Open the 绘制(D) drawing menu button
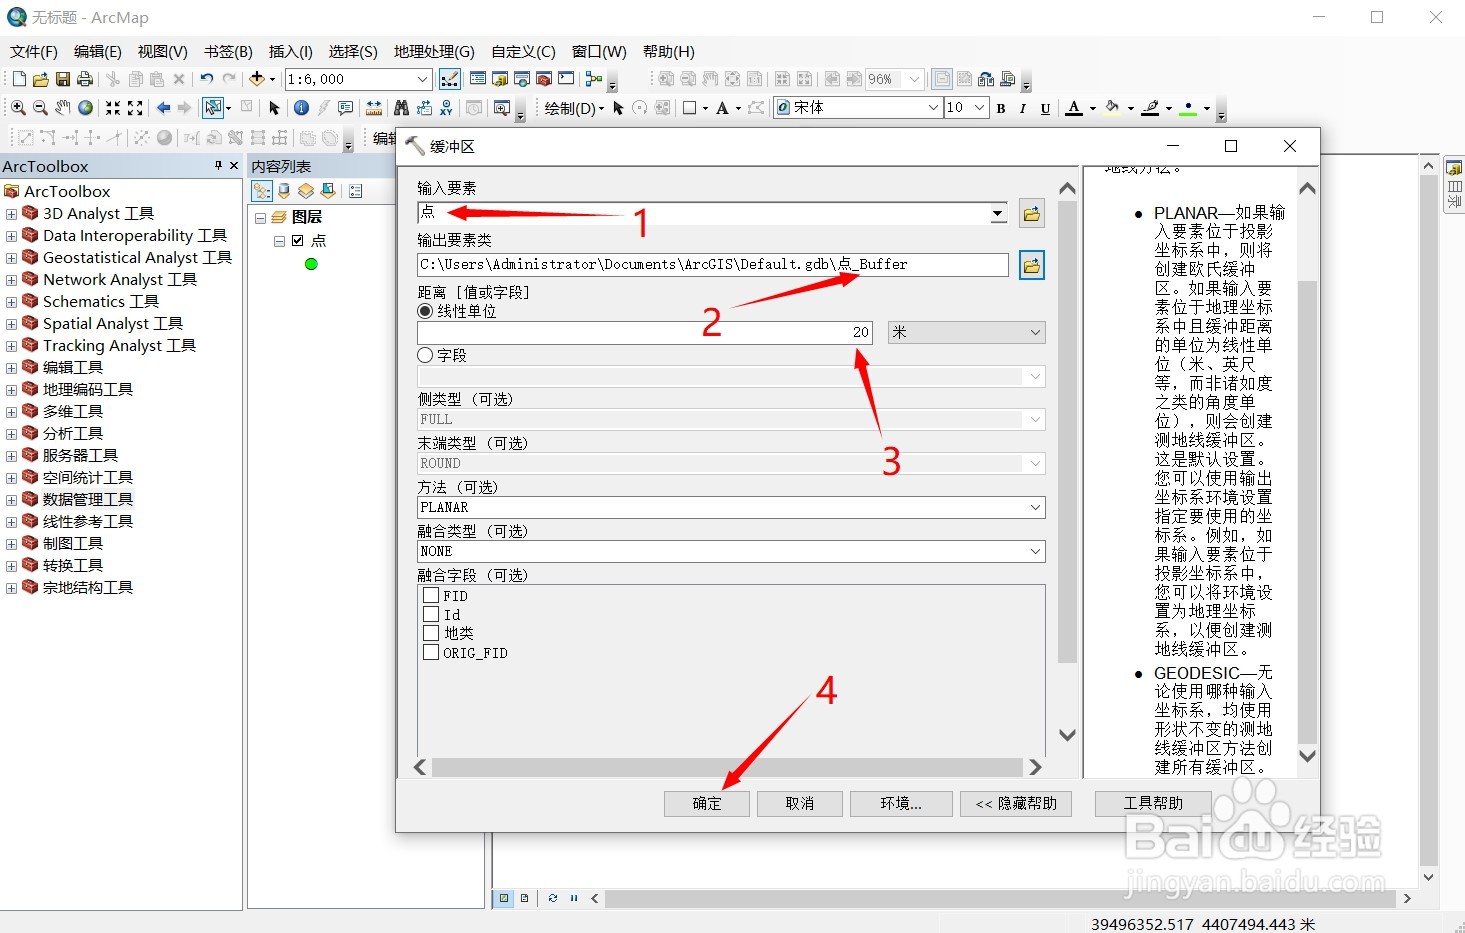 (x=574, y=108)
